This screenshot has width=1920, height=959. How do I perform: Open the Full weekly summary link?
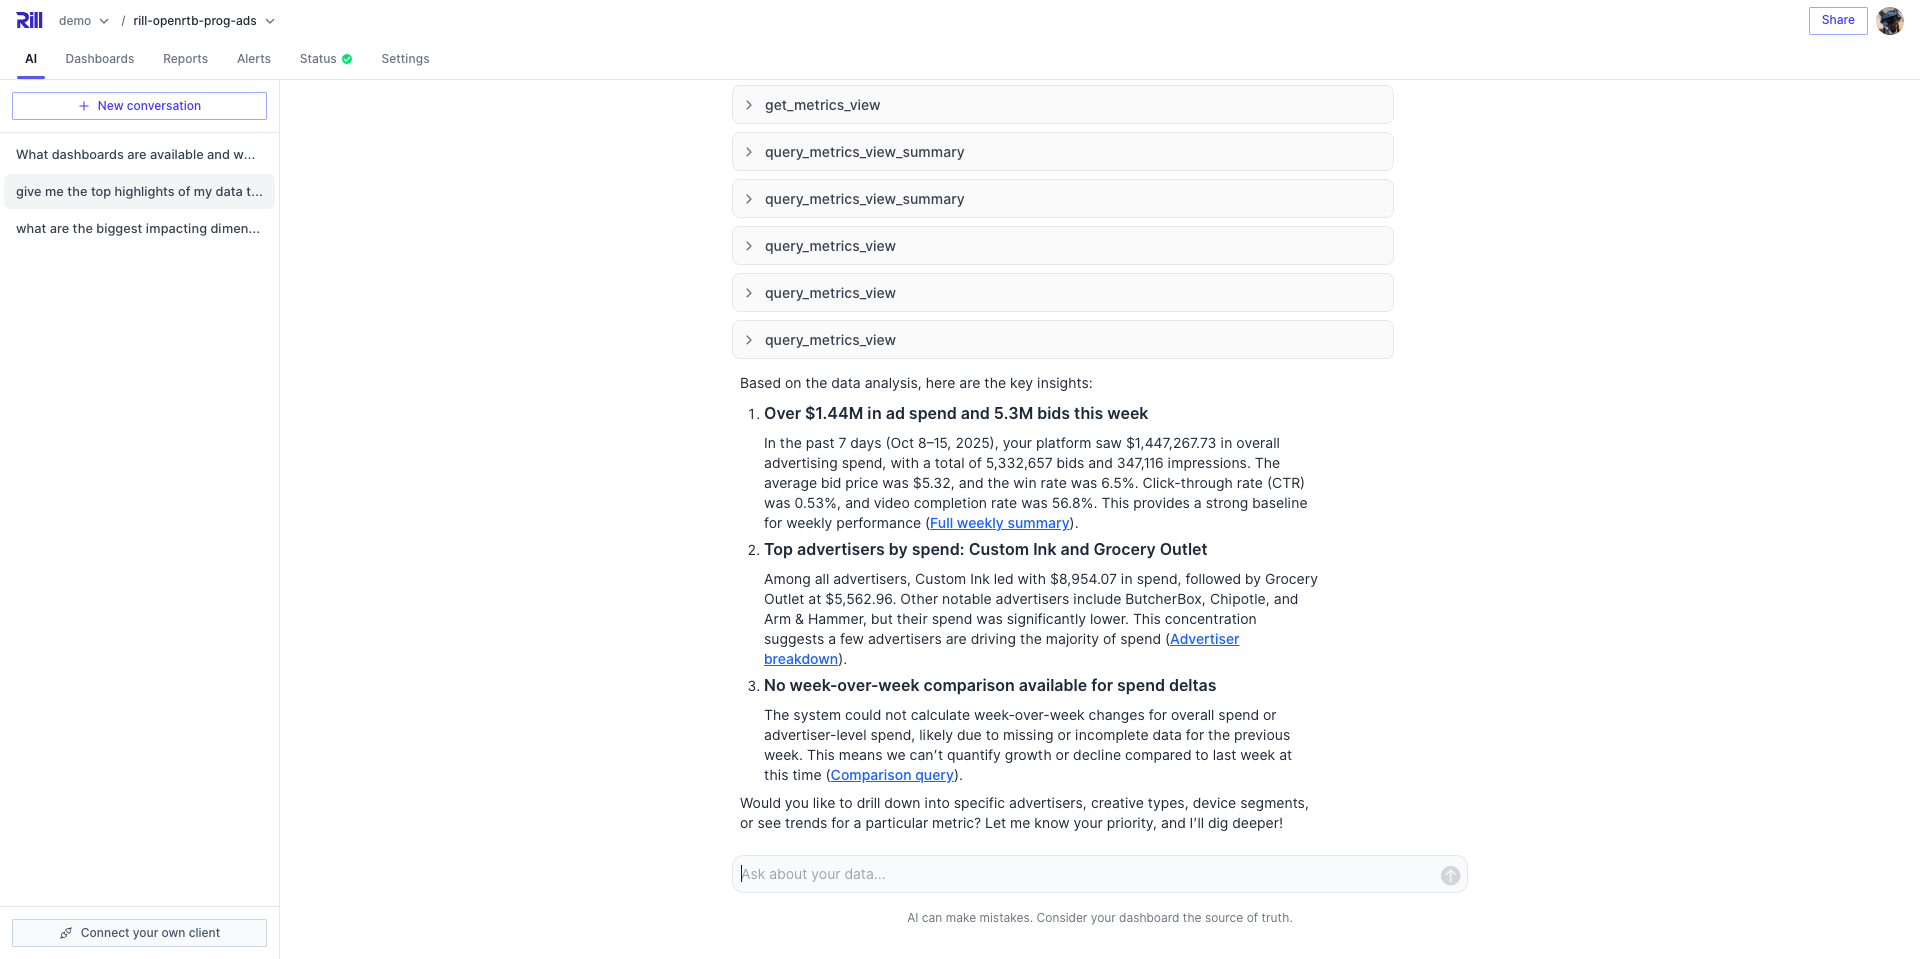point(999,523)
